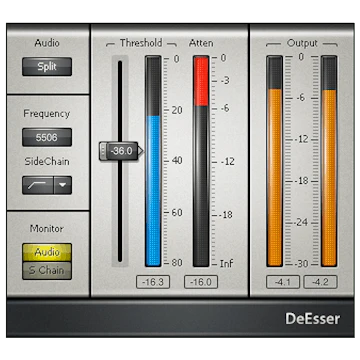Click the Atten meter label

tap(201, 43)
